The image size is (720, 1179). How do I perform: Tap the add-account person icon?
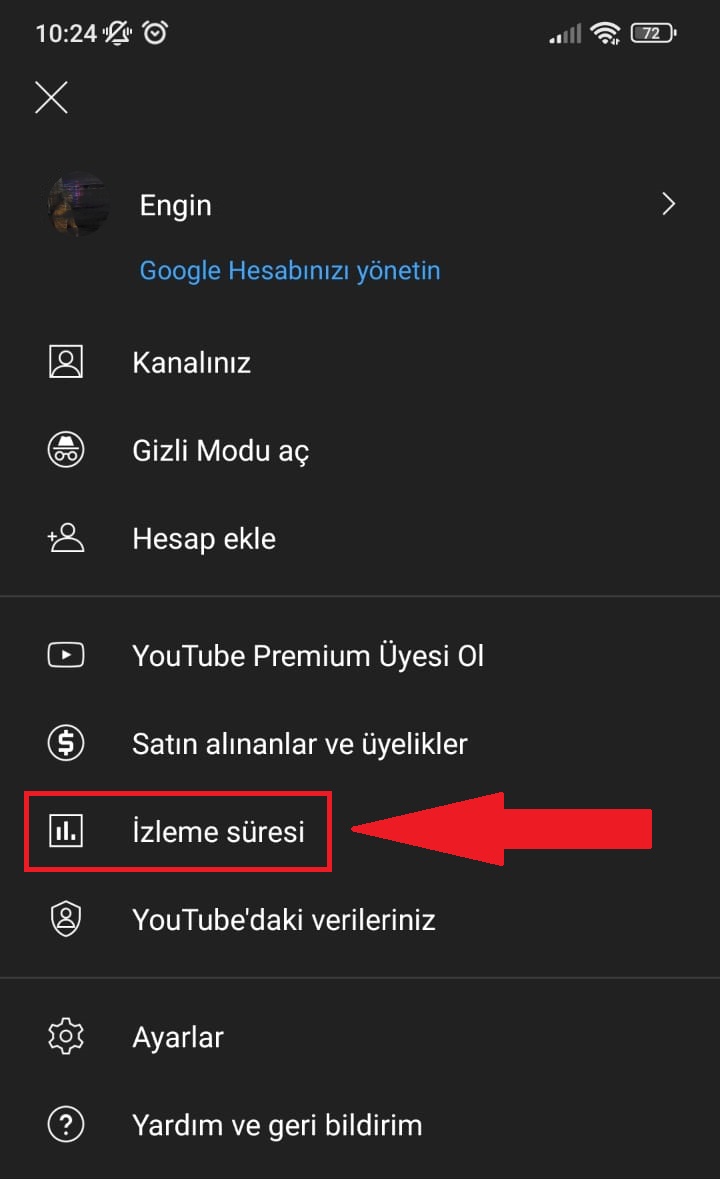(66, 538)
